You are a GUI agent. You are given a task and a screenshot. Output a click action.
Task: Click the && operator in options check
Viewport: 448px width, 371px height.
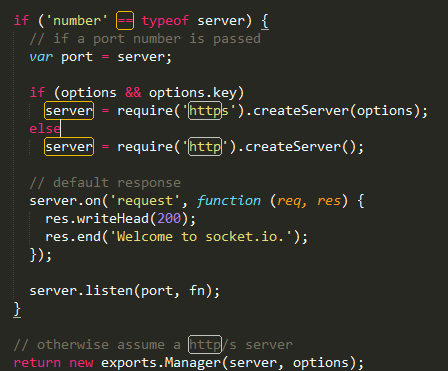point(133,93)
